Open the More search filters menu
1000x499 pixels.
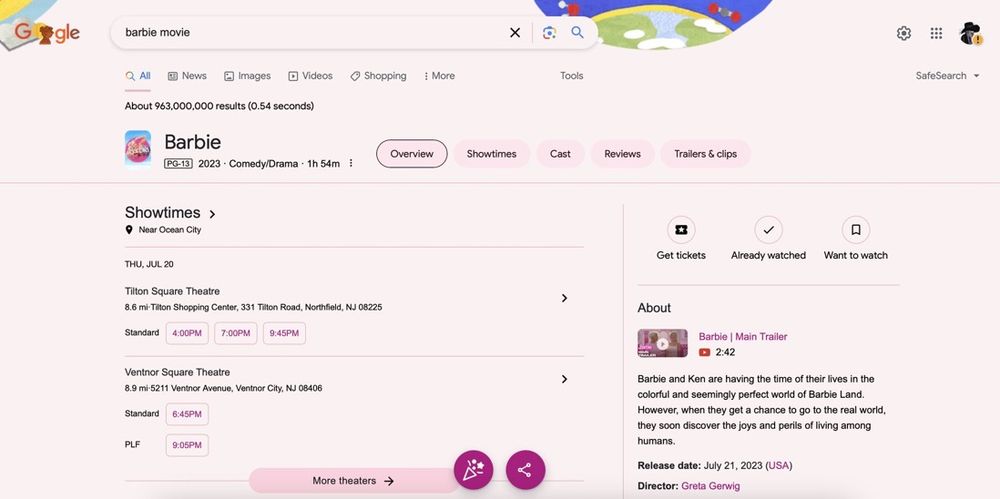click(439, 75)
